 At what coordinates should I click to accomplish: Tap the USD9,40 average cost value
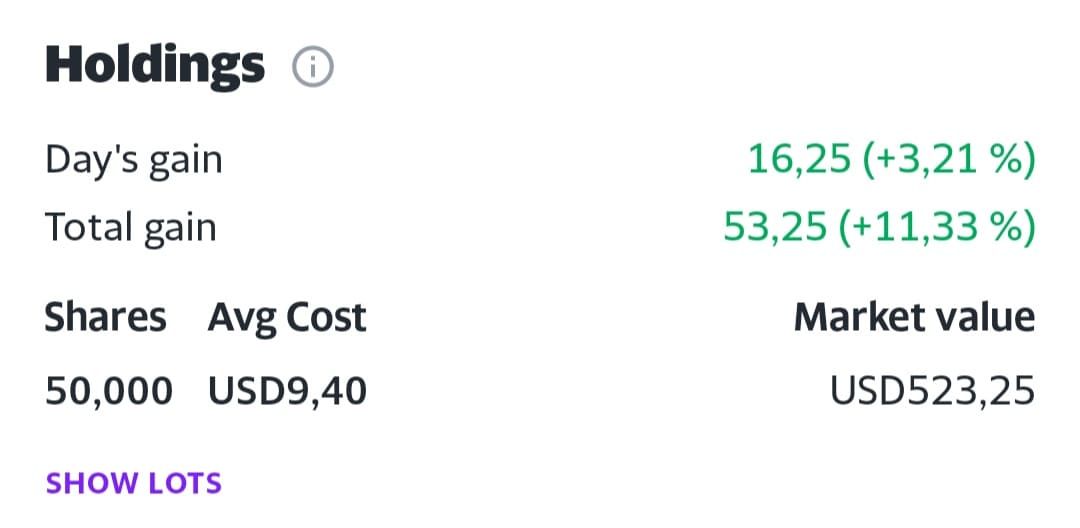(x=287, y=391)
